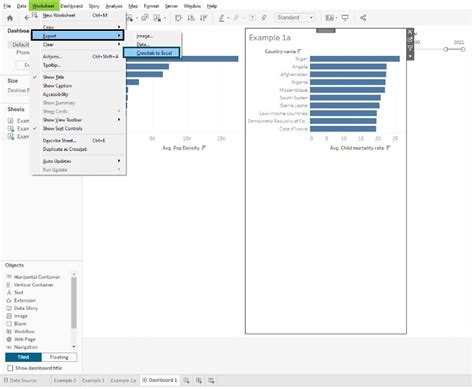
Task: Click left handle of year range slider
Action: tap(446, 49)
